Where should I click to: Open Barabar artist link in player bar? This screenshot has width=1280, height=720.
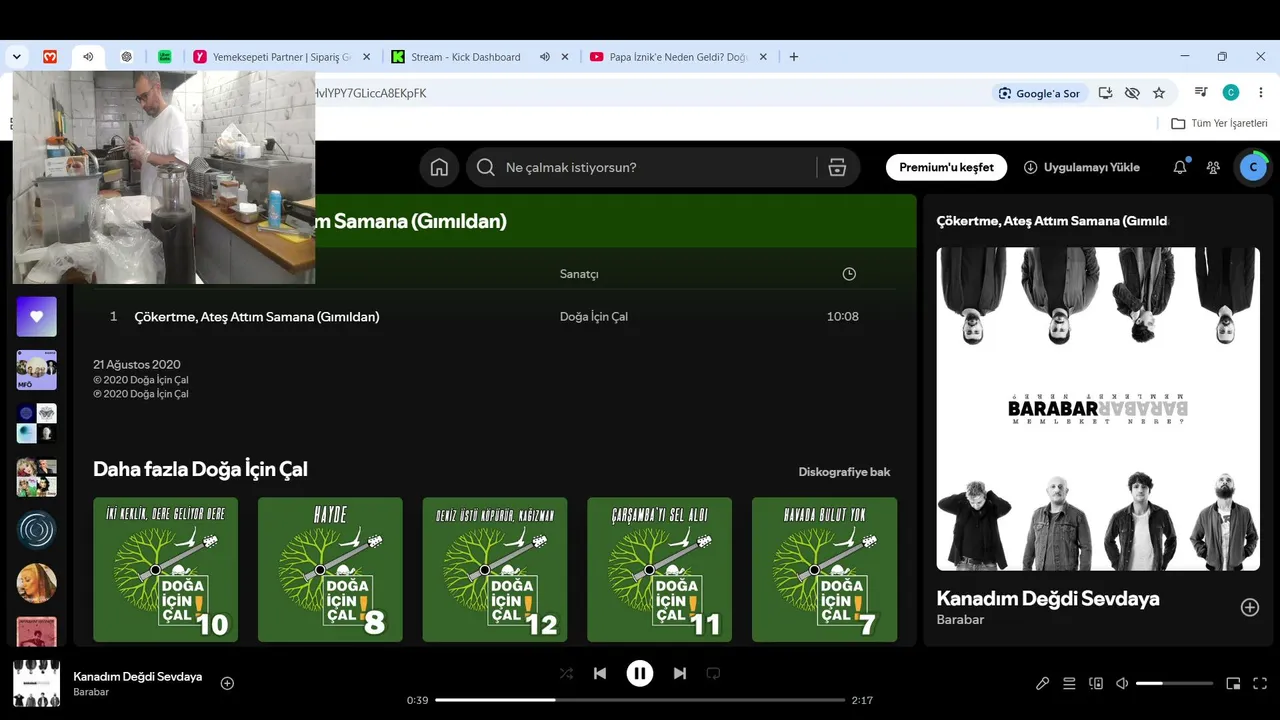pos(91,692)
